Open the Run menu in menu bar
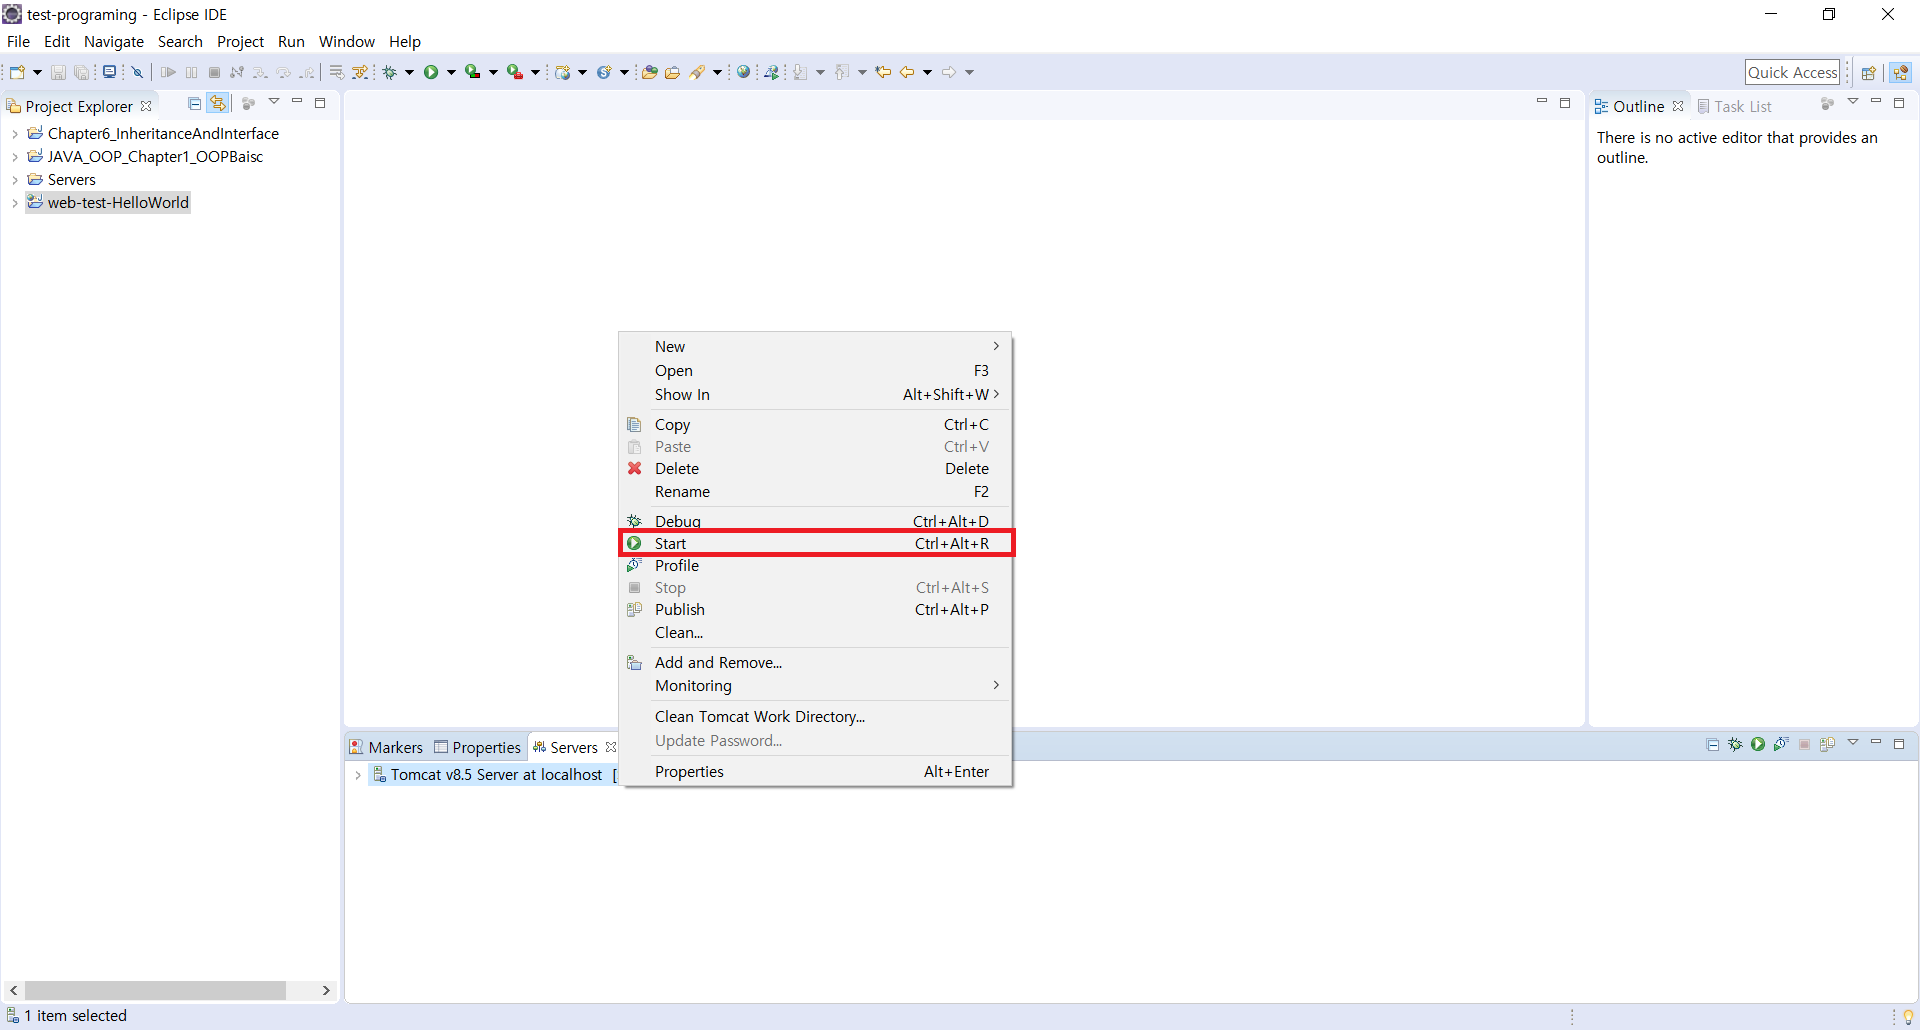Image resolution: width=1920 pixels, height=1030 pixels. click(291, 42)
